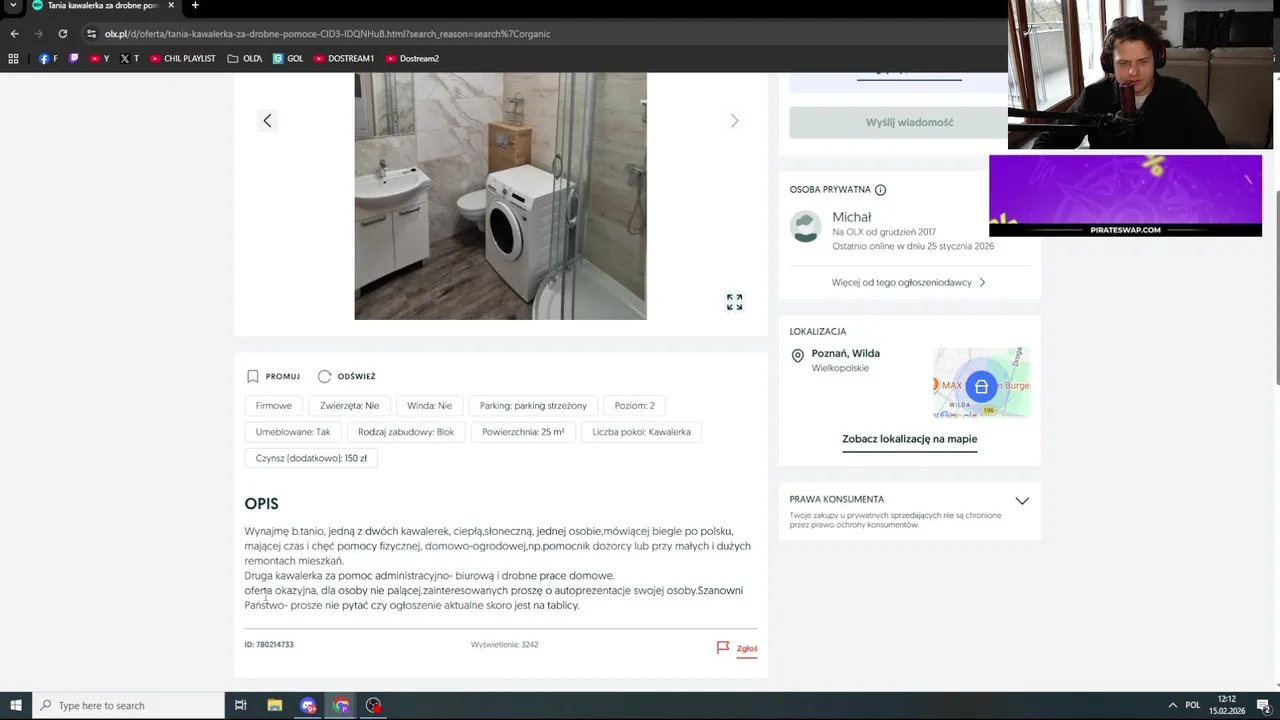This screenshot has height=720, width=1280.
Task: Click the 'Zgłoś' report link
Action: [747, 649]
